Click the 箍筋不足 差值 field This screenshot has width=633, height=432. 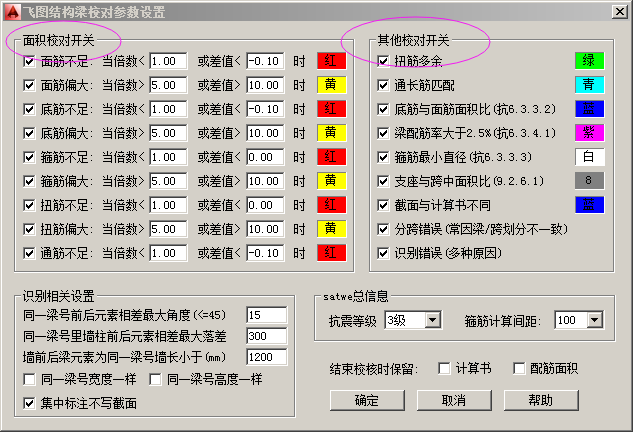pos(265,157)
